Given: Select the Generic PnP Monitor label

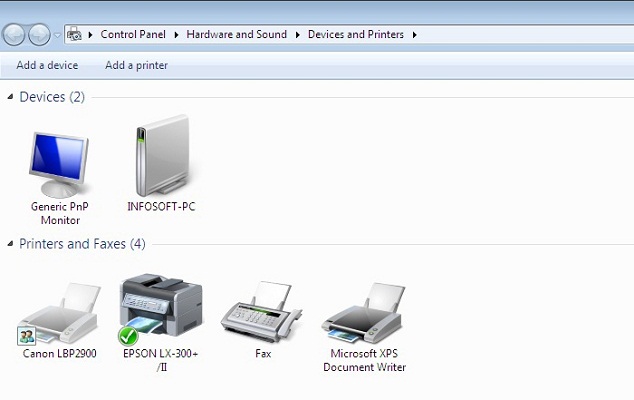Looking at the screenshot, I should [x=60, y=213].
